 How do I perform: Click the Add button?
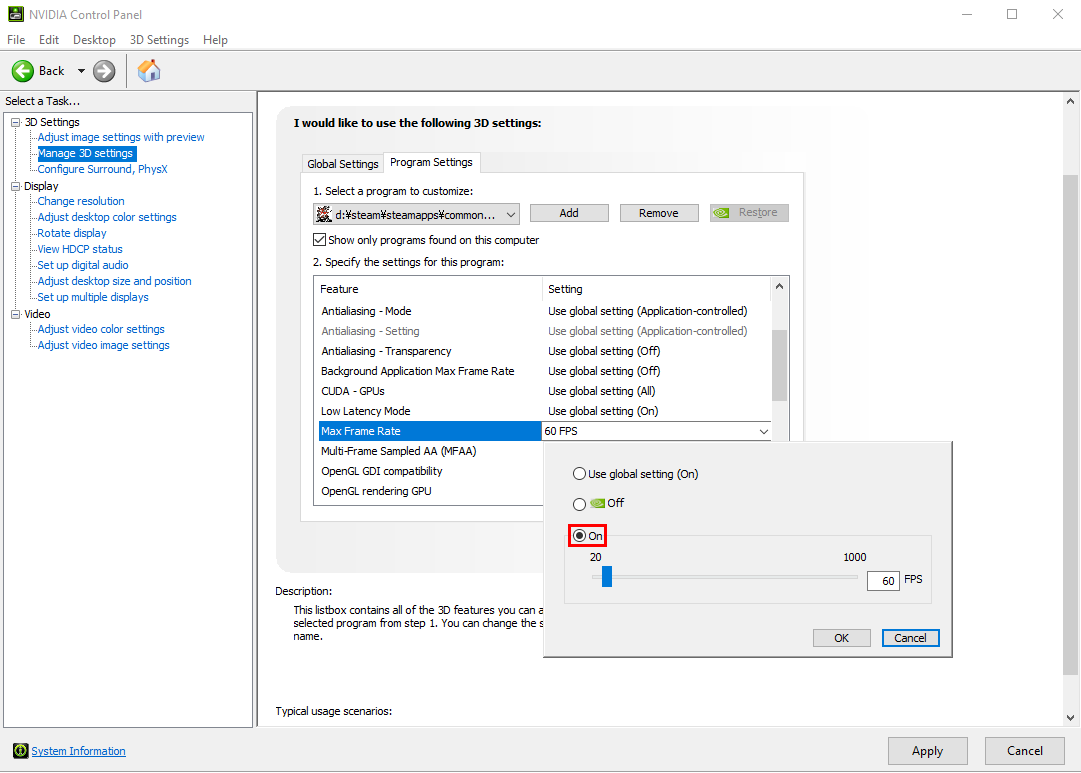click(x=569, y=213)
